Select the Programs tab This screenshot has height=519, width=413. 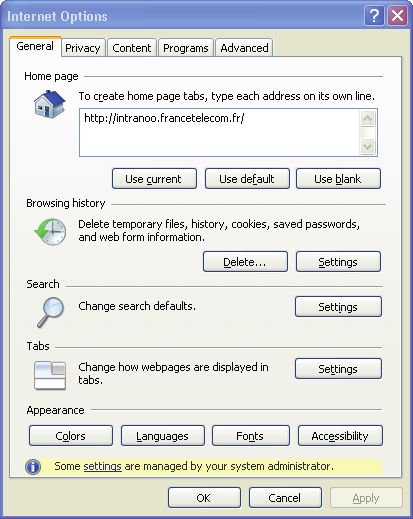point(186,48)
